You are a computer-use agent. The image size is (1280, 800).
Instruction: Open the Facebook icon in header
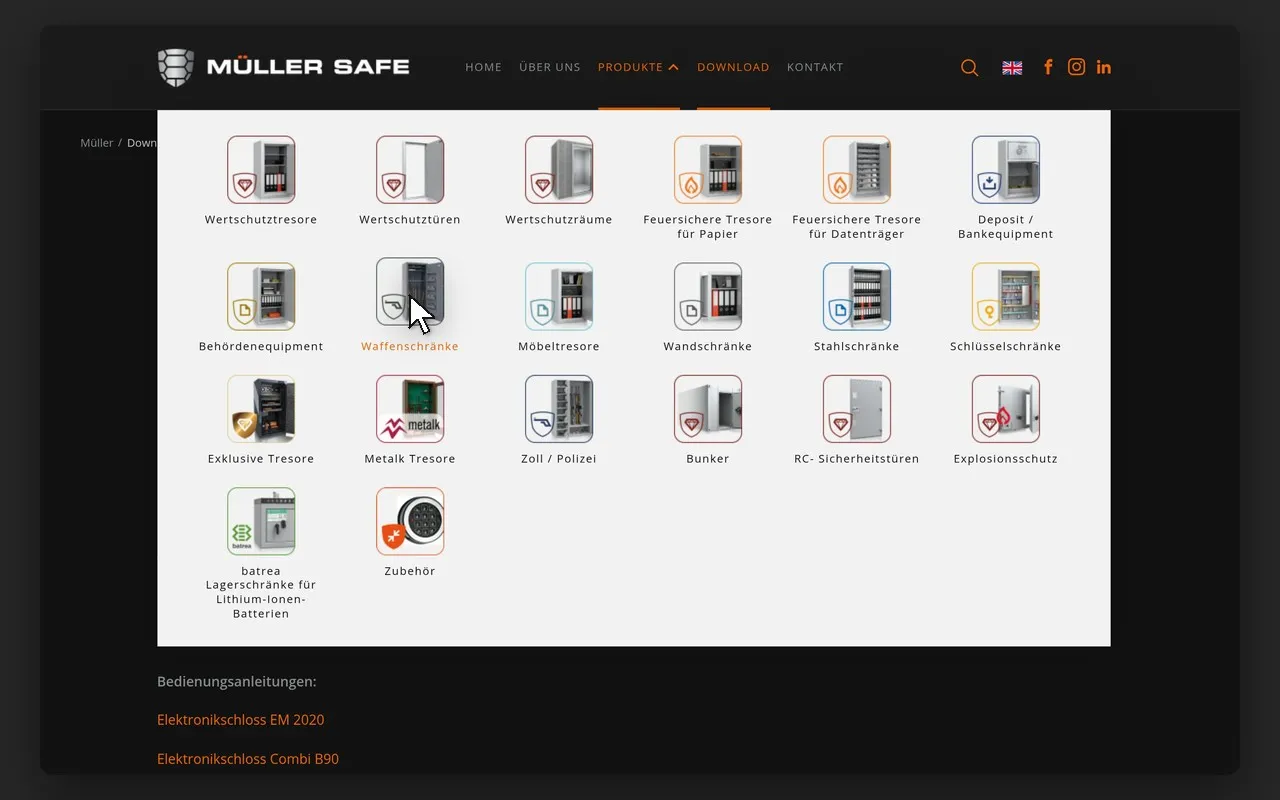pos(1048,67)
